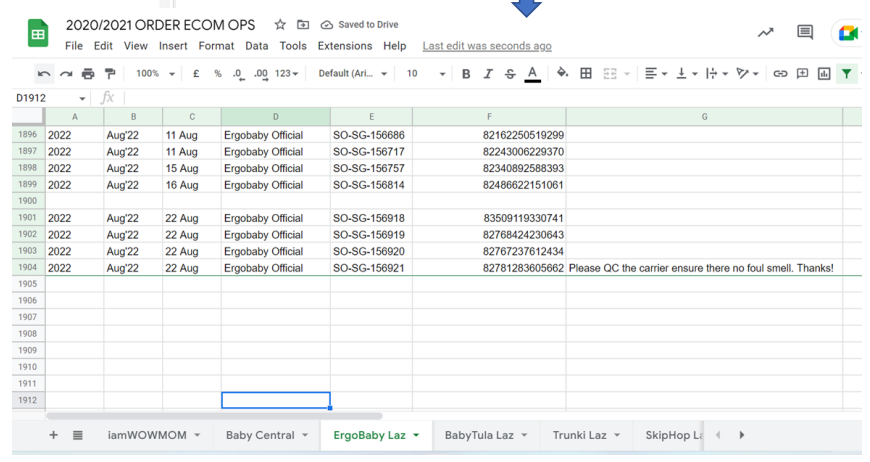
Task: Select column D header
Action: 275,116
